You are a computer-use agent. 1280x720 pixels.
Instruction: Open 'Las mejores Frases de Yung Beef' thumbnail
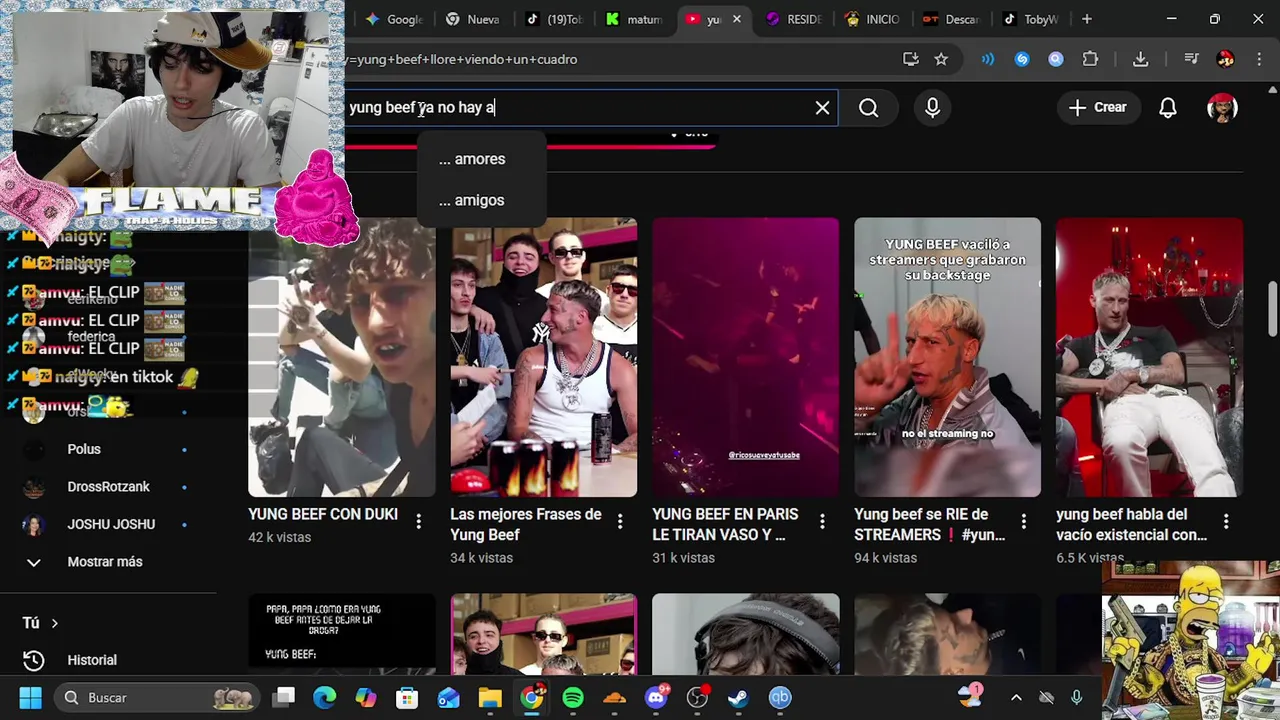point(544,357)
